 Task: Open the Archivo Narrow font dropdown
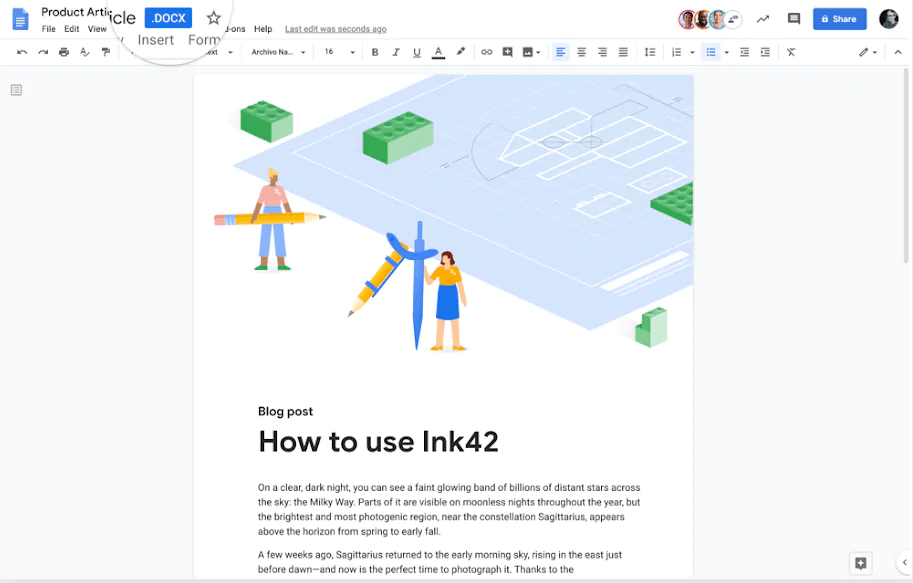click(x=278, y=52)
